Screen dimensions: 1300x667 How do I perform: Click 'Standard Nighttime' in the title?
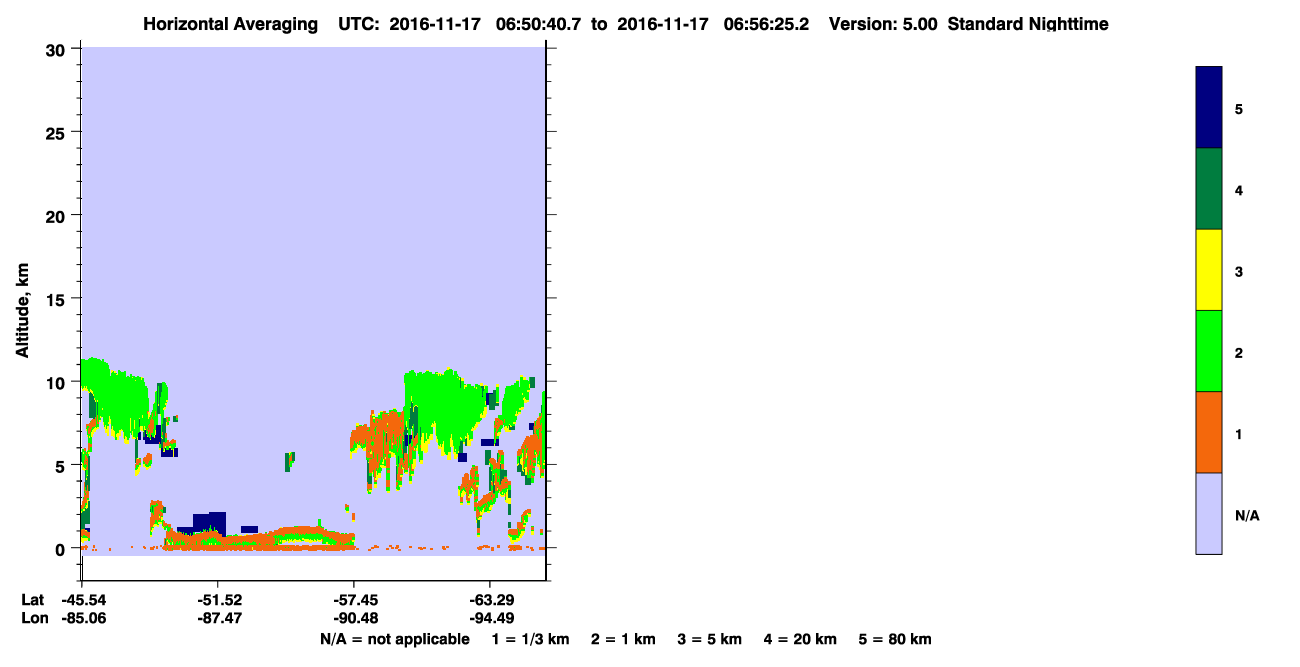click(x=1028, y=24)
